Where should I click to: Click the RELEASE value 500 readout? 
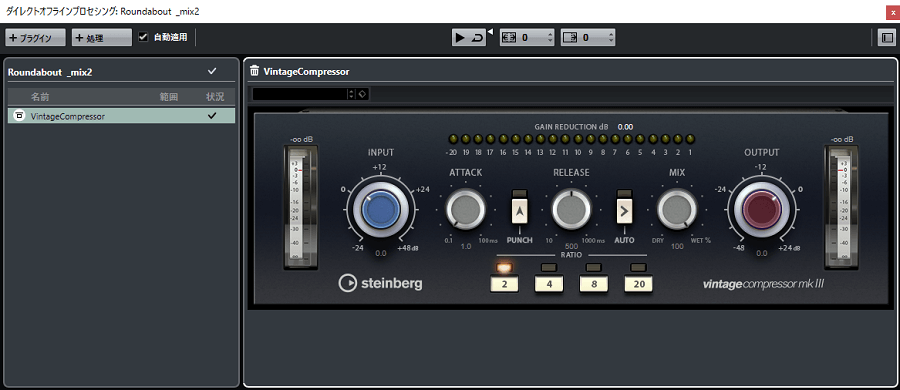tap(571, 246)
